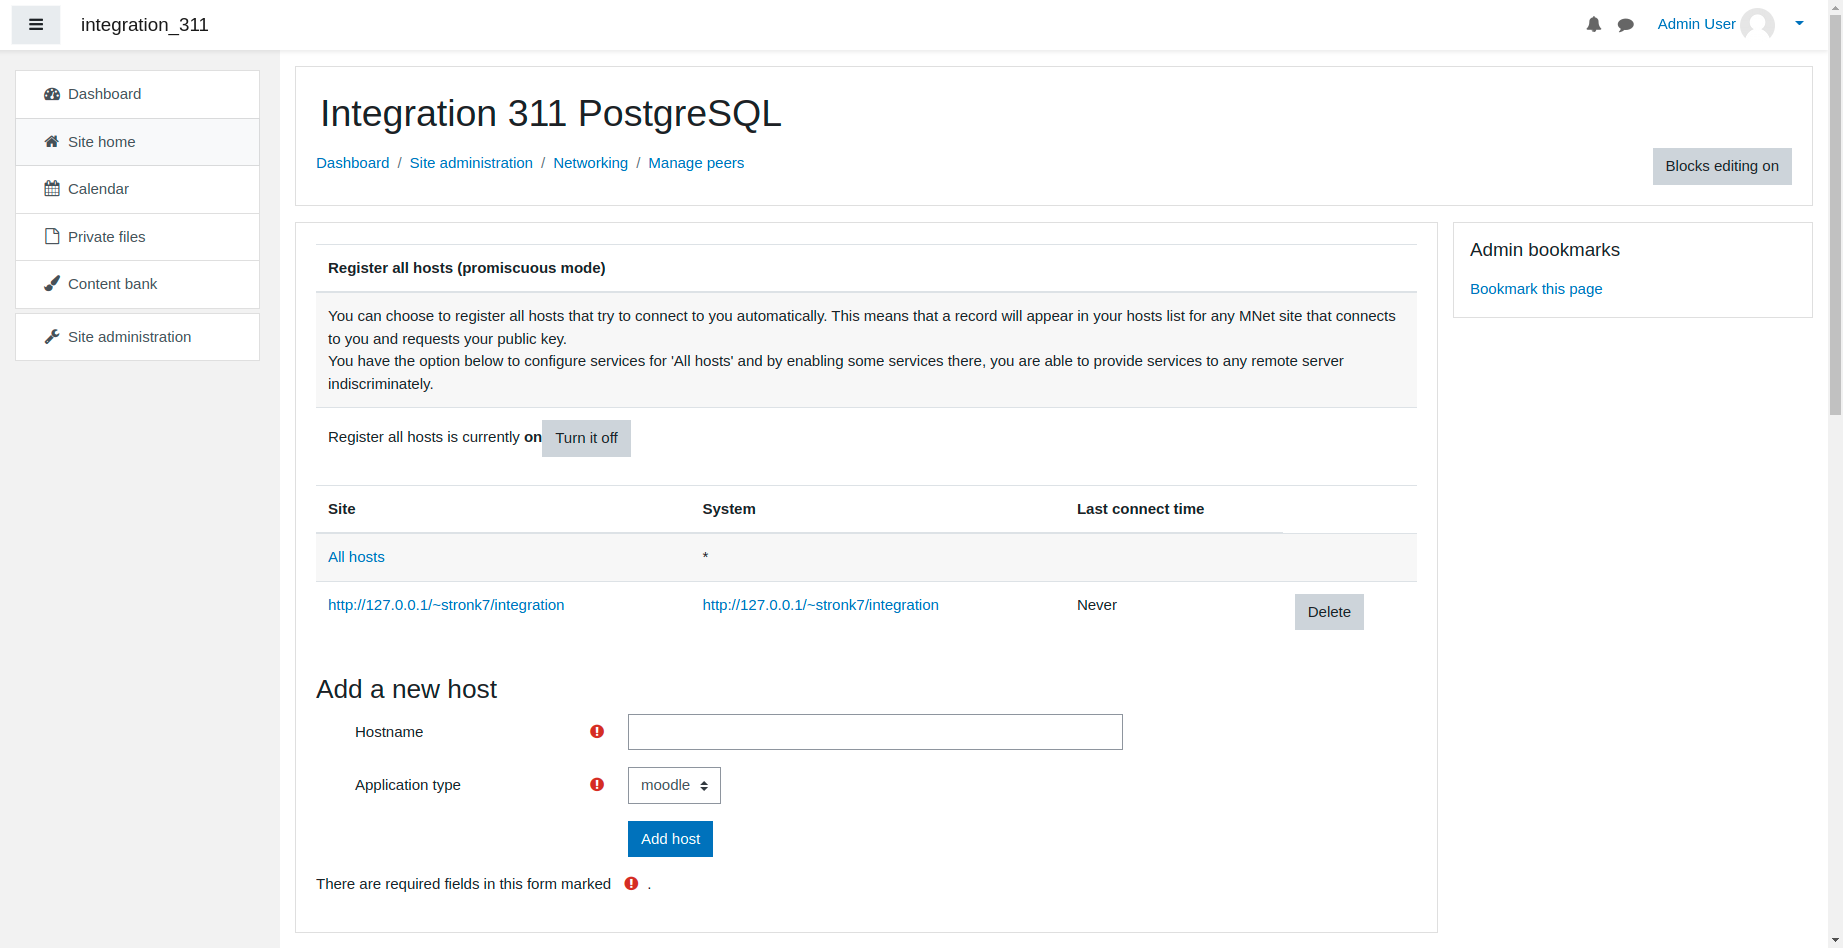The width and height of the screenshot is (1843, 948).
Task: Open Site administration in sidebar
Action: point(138,337)
